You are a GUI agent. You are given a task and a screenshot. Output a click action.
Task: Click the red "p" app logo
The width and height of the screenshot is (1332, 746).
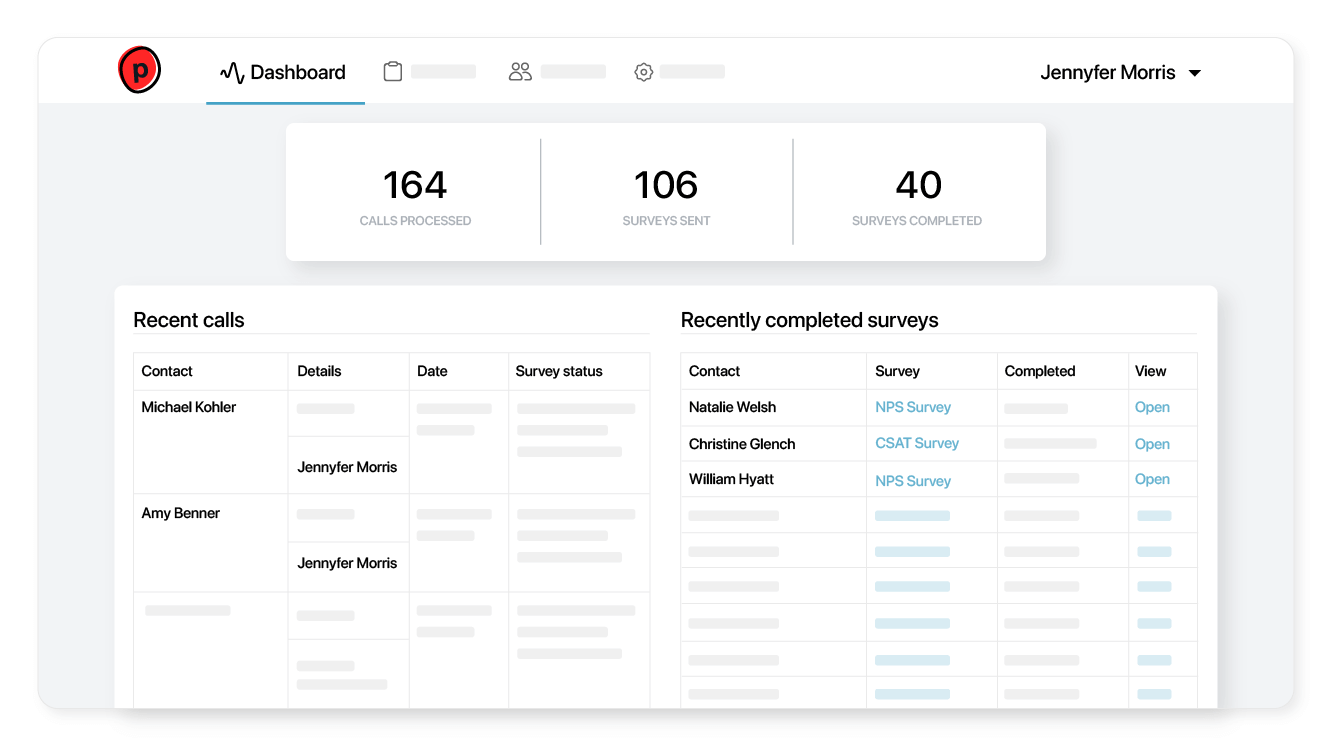[x=139, y=70]
